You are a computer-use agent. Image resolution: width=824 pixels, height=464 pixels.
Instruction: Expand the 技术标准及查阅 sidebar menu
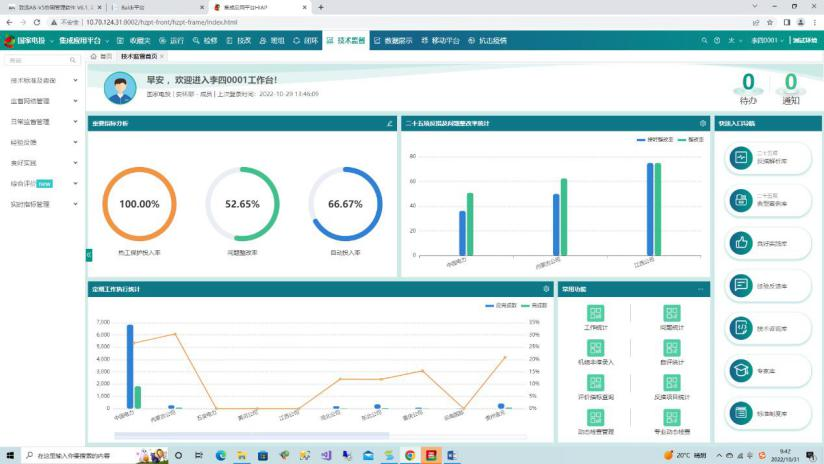click(43, 80)
